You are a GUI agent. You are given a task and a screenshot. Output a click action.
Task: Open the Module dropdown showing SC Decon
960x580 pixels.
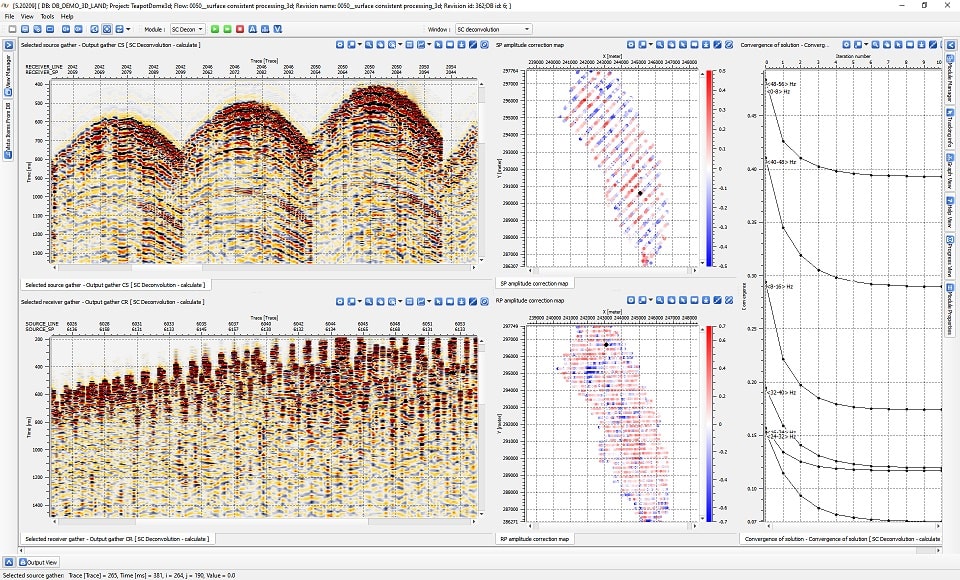(x=187, y=30)
